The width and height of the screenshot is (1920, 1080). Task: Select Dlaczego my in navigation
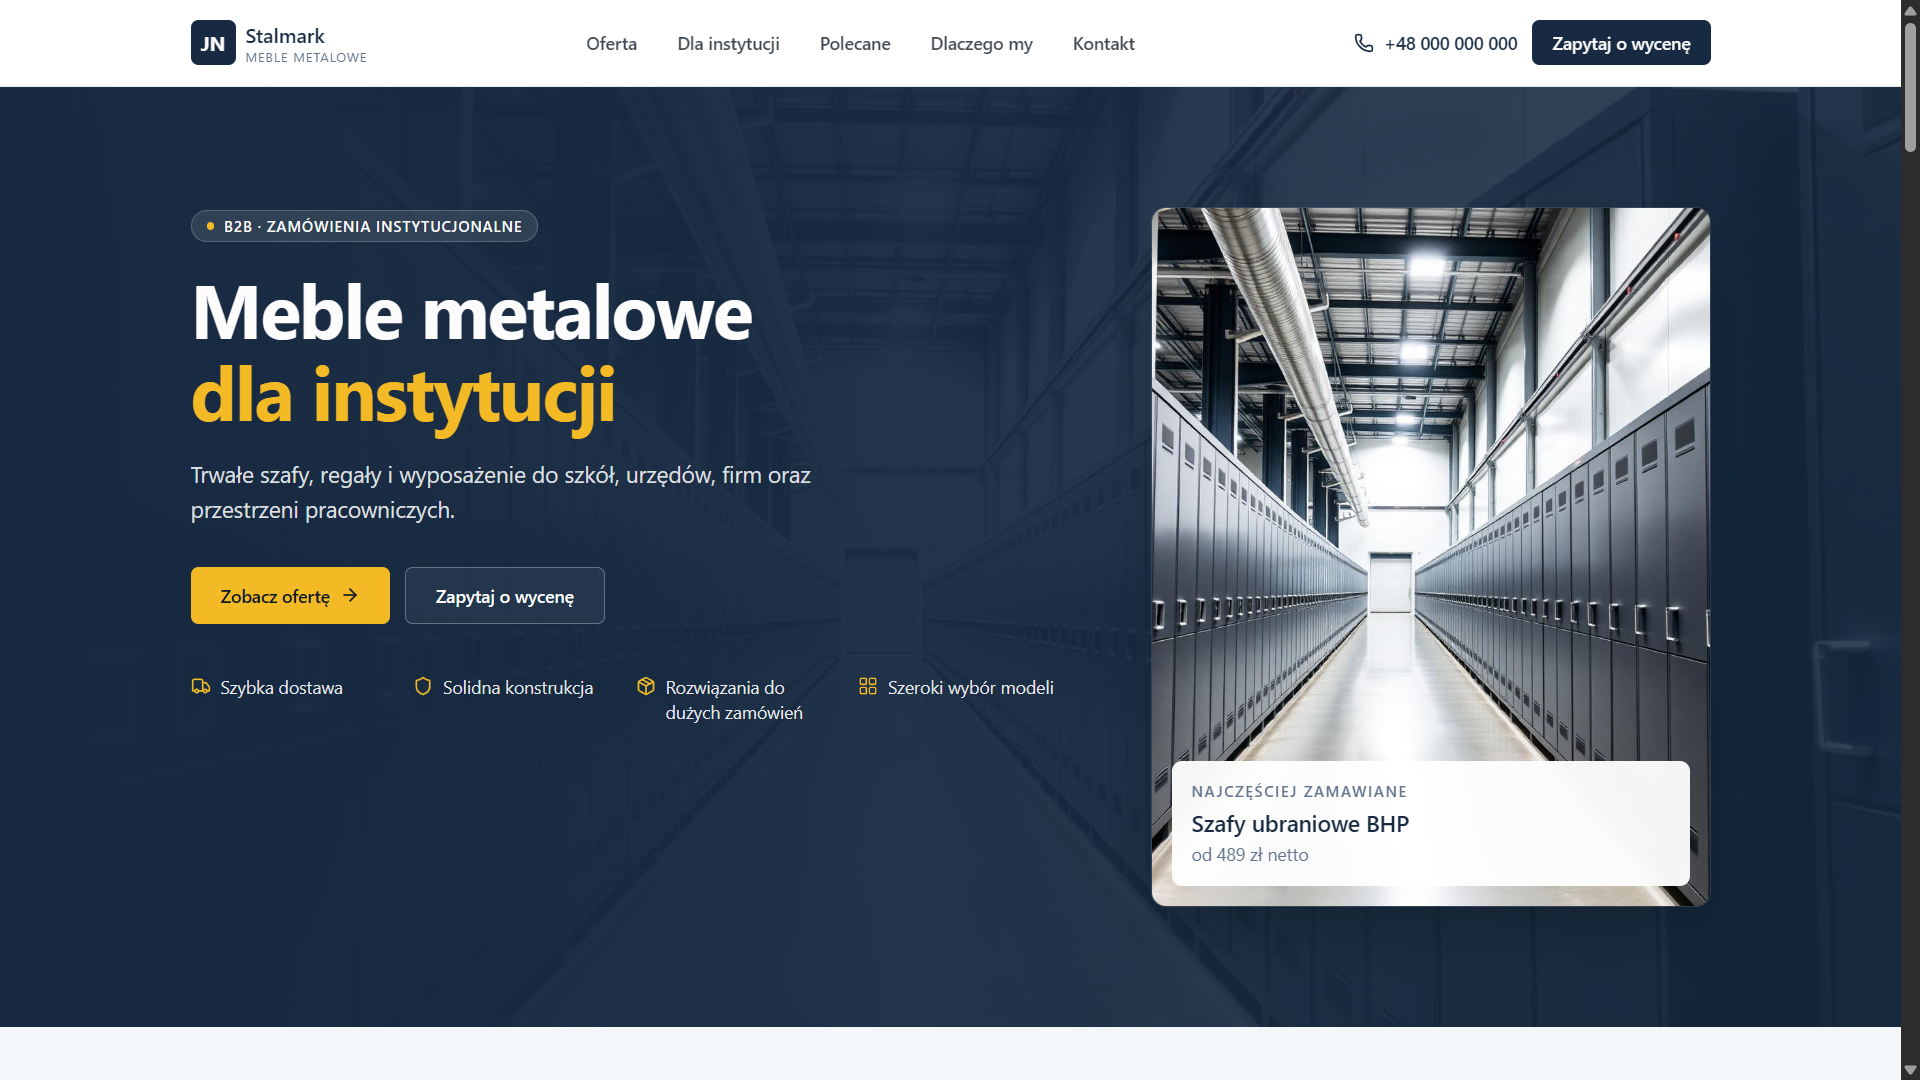[x=981, y=43]
